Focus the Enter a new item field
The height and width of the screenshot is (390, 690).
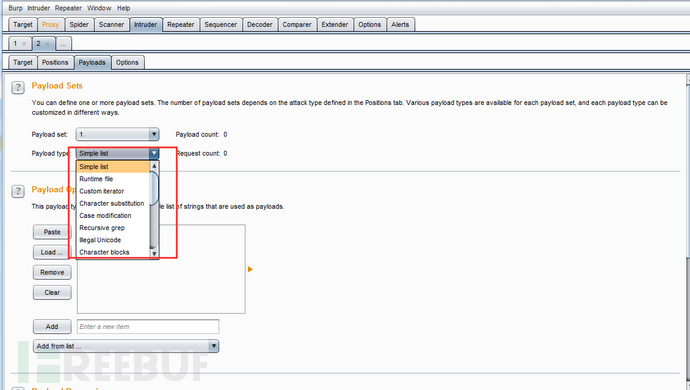(x=148, y=327)
